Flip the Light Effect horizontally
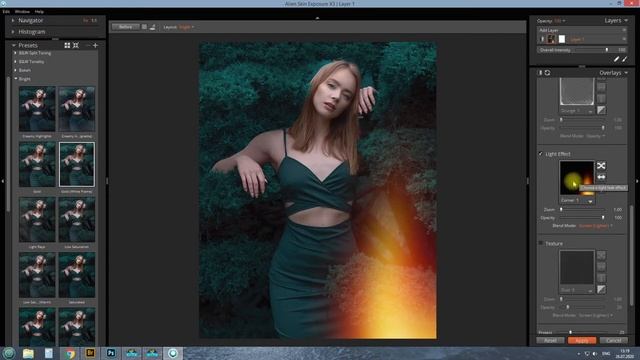The image size is (640, 360). tap(601, 177)
